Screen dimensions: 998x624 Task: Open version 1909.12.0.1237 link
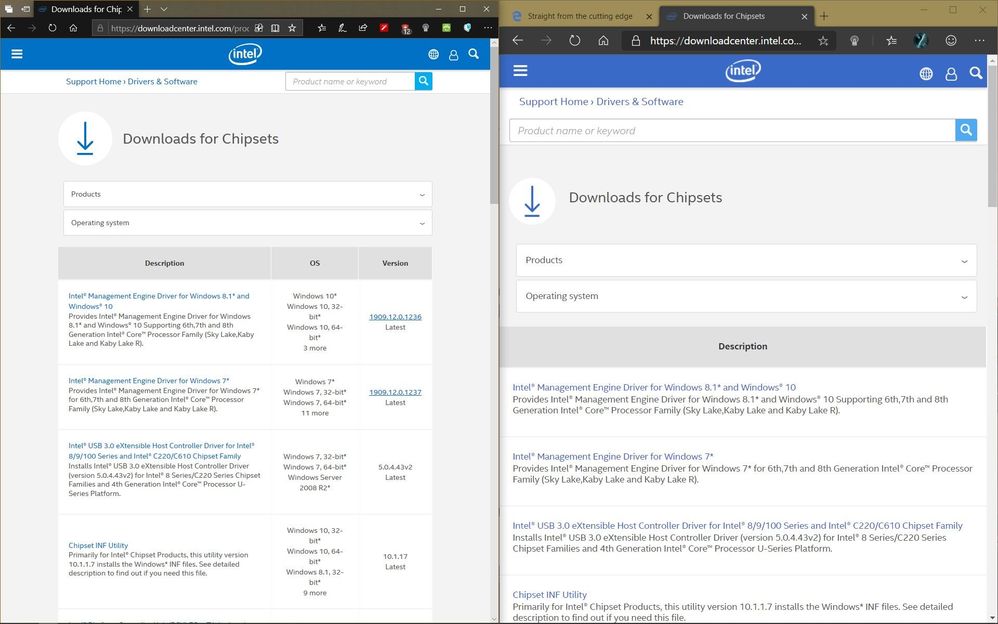(395, 392)
